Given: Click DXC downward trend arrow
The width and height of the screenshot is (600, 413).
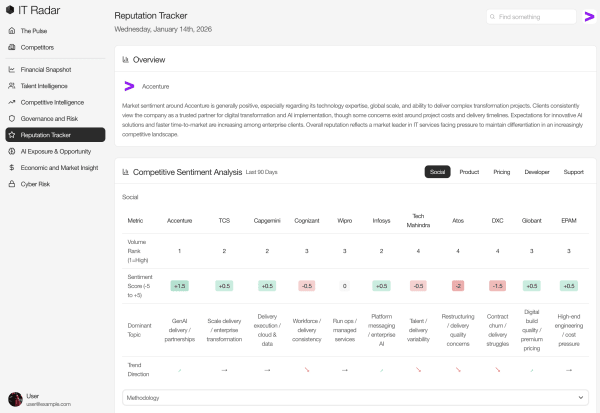Looking at the screenshot, I should tap(497, 370).
